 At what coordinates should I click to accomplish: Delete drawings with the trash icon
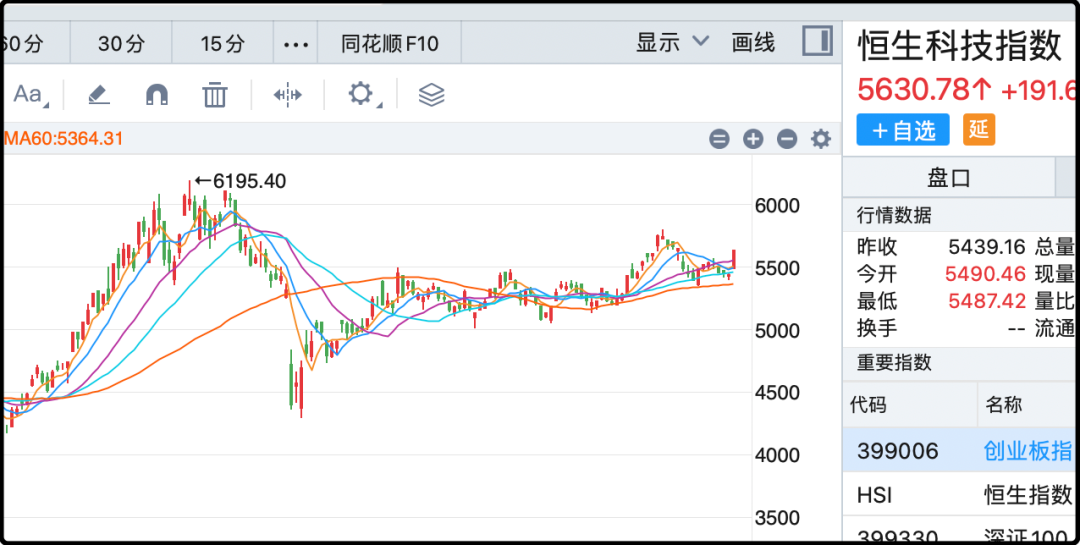(x=215, y=94)
